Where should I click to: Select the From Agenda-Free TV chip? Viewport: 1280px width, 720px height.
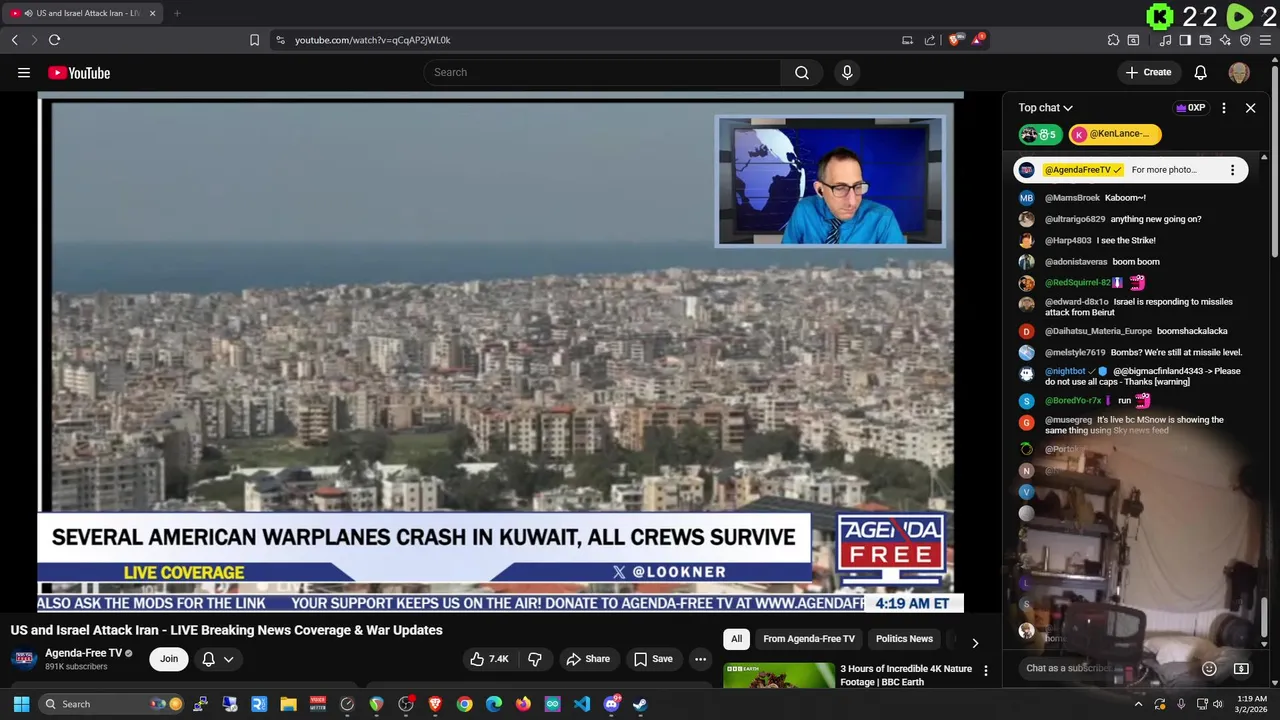pyautogui.click(x=809, y=639)
